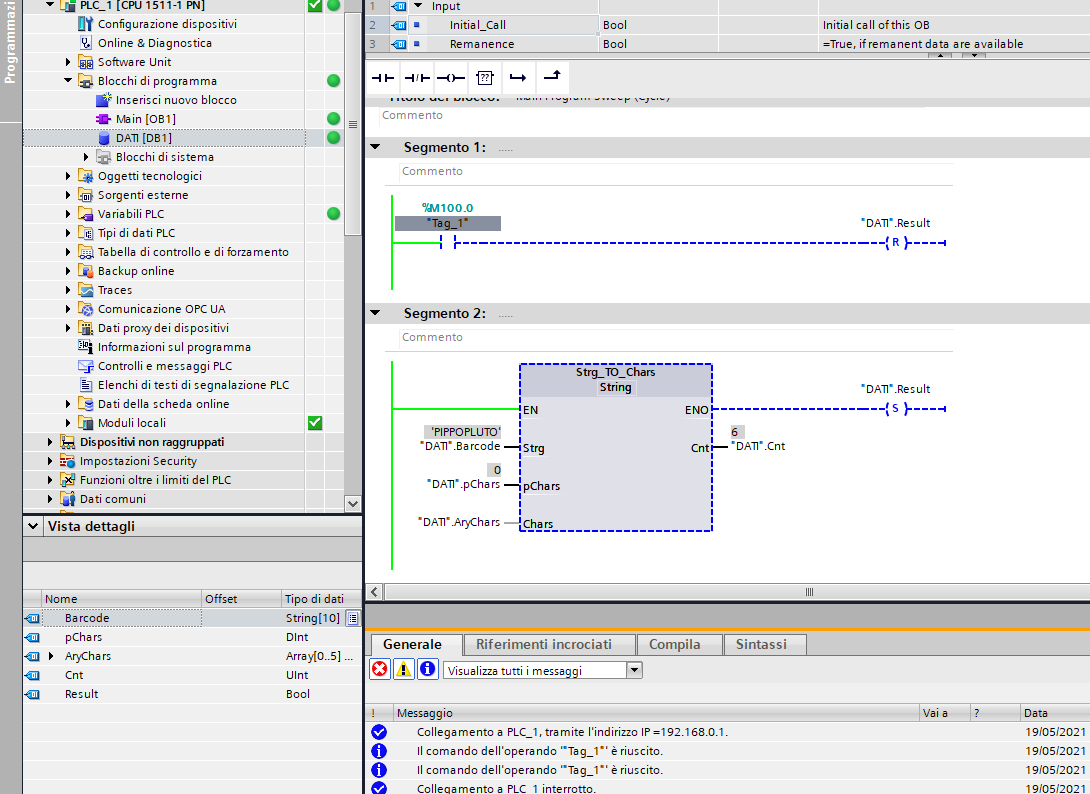The width and height of the screenshot is (1090, 794).
Task: Open Tabella di controllo e di forzamento
Action: click(x=193, y=252)
